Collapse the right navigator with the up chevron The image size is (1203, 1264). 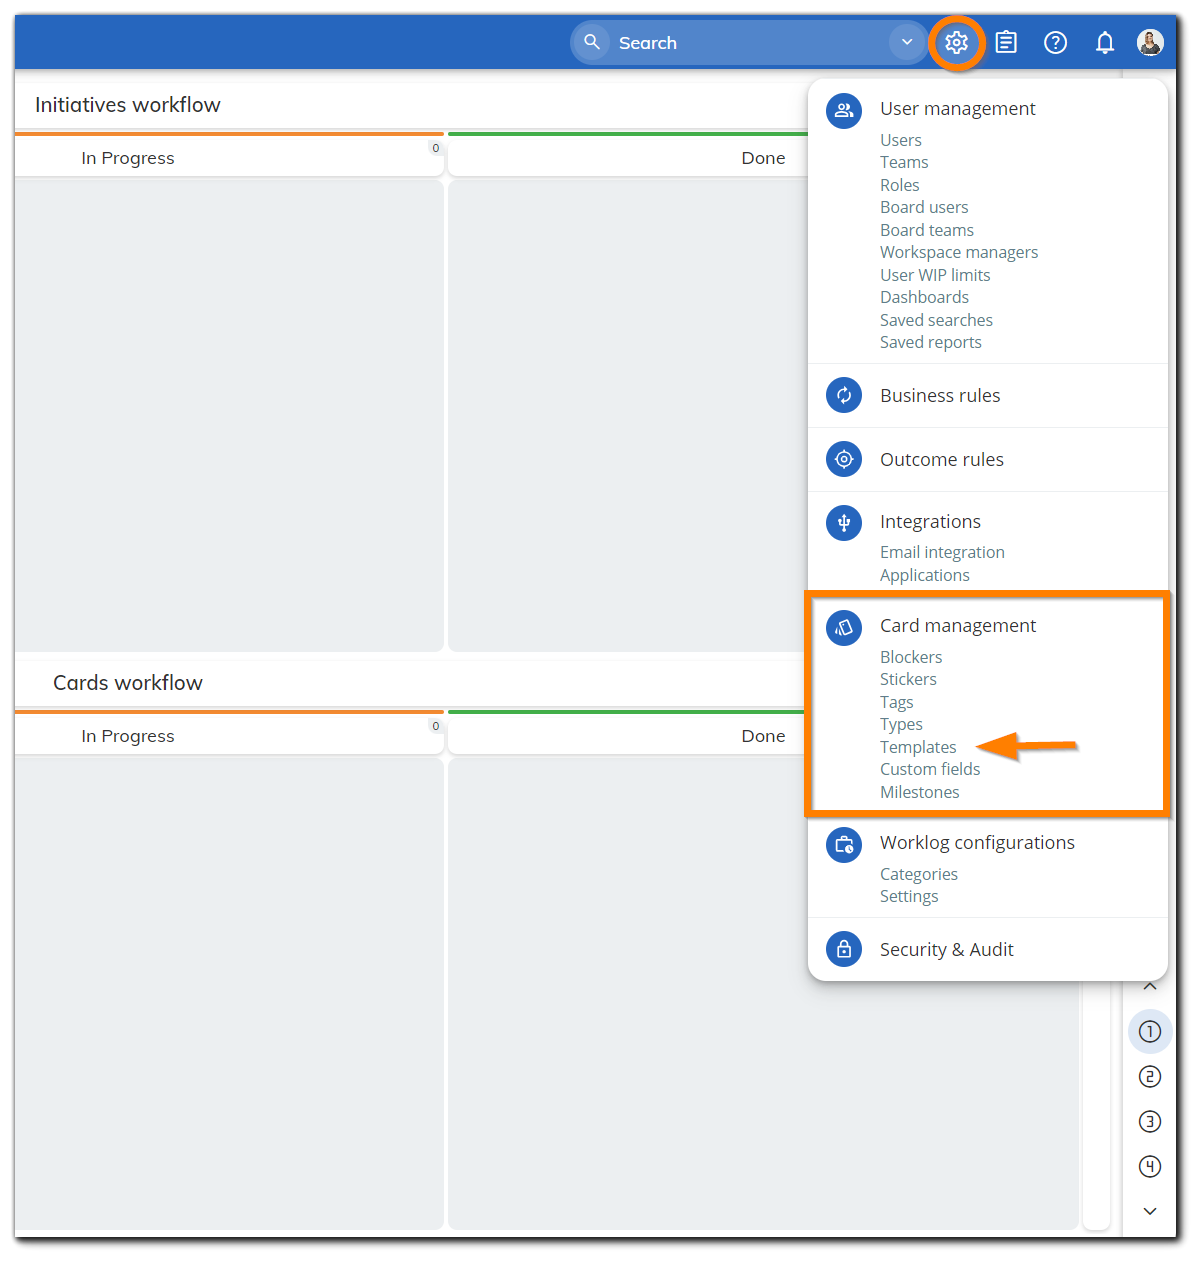coord(1149,985)
